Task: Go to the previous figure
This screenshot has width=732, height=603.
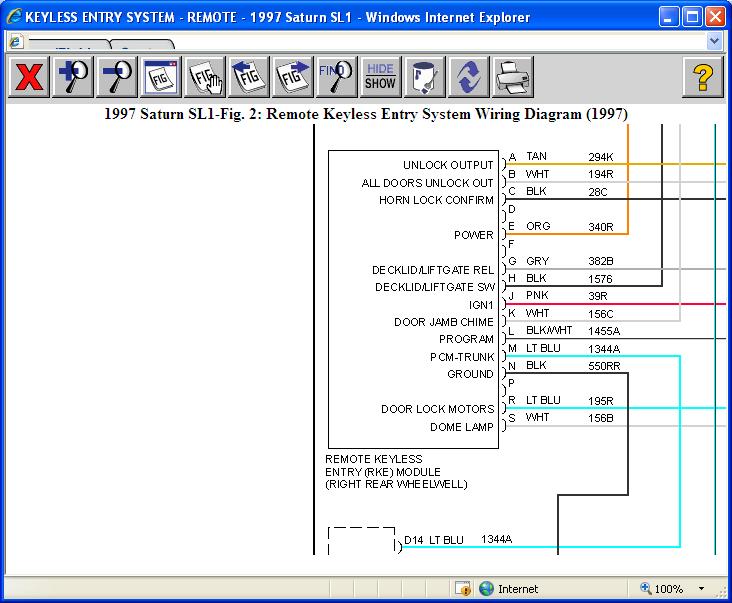Action: [x=249, y=77]
